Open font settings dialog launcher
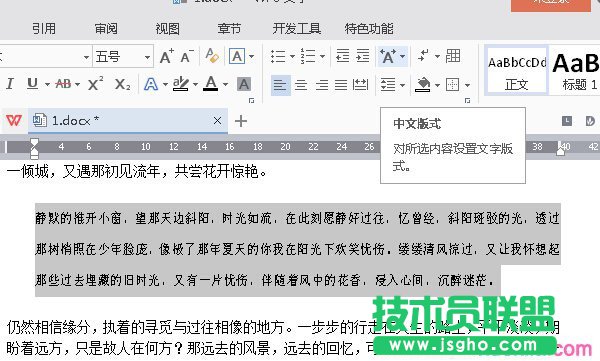 251,101
